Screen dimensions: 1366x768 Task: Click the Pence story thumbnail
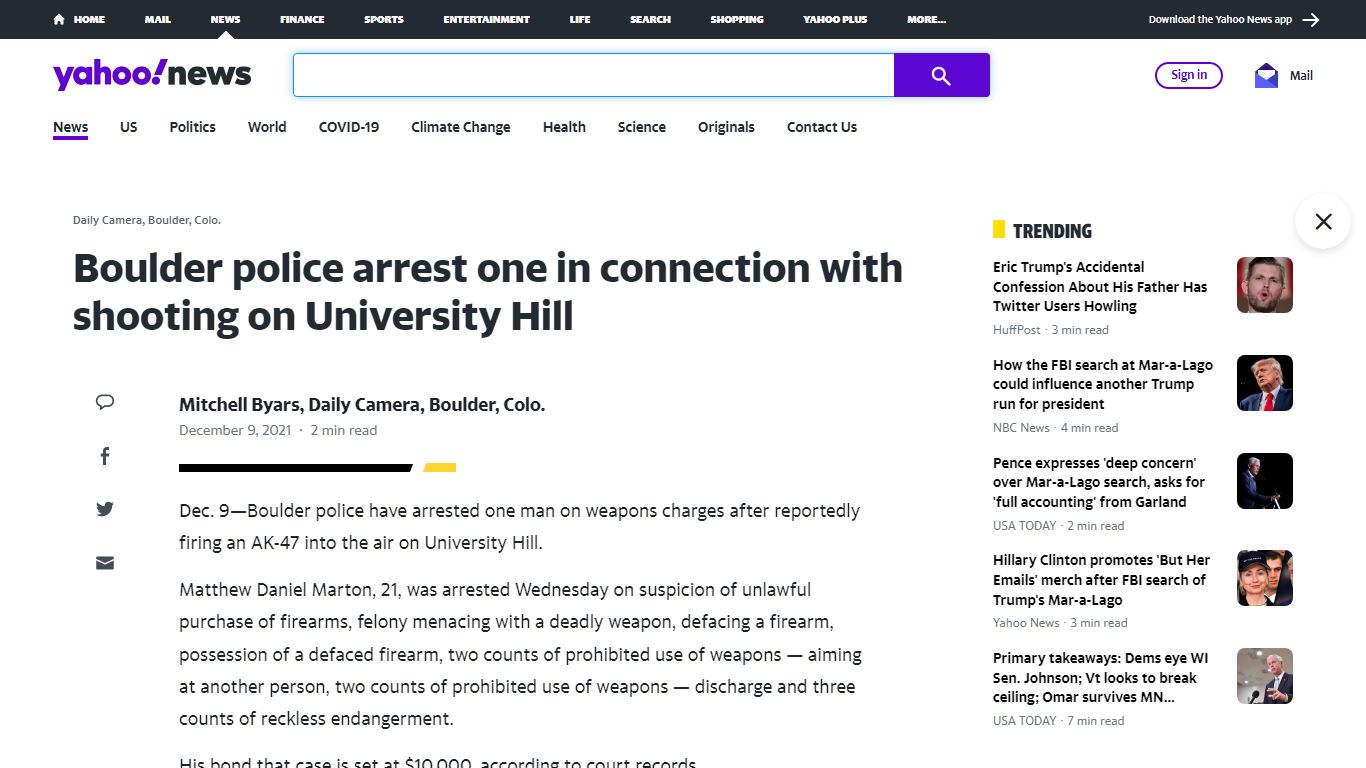(x=1265, y=481)
